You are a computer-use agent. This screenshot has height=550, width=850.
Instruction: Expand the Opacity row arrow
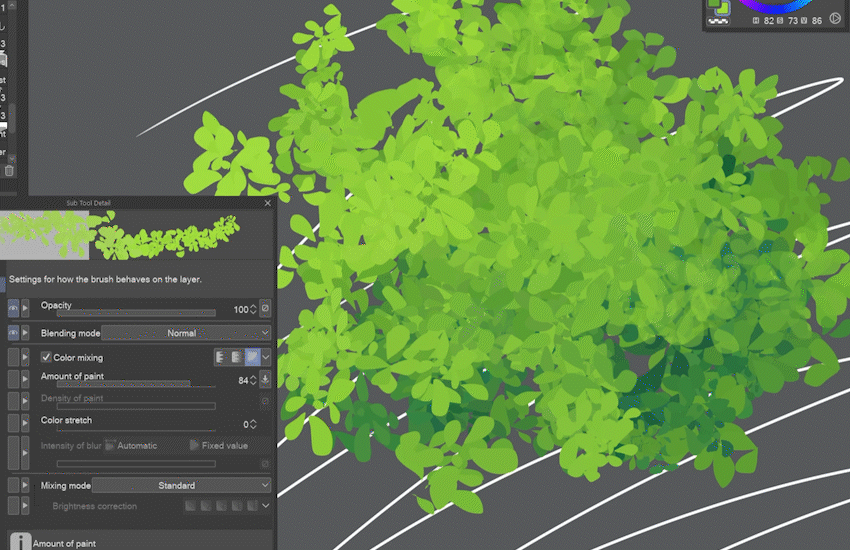pyautogui.click(x=25, y=308)
